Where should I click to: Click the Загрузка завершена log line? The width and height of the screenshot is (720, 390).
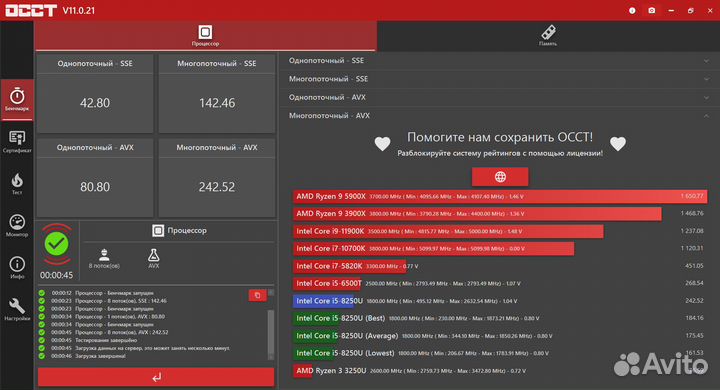[x=88, y=356]
